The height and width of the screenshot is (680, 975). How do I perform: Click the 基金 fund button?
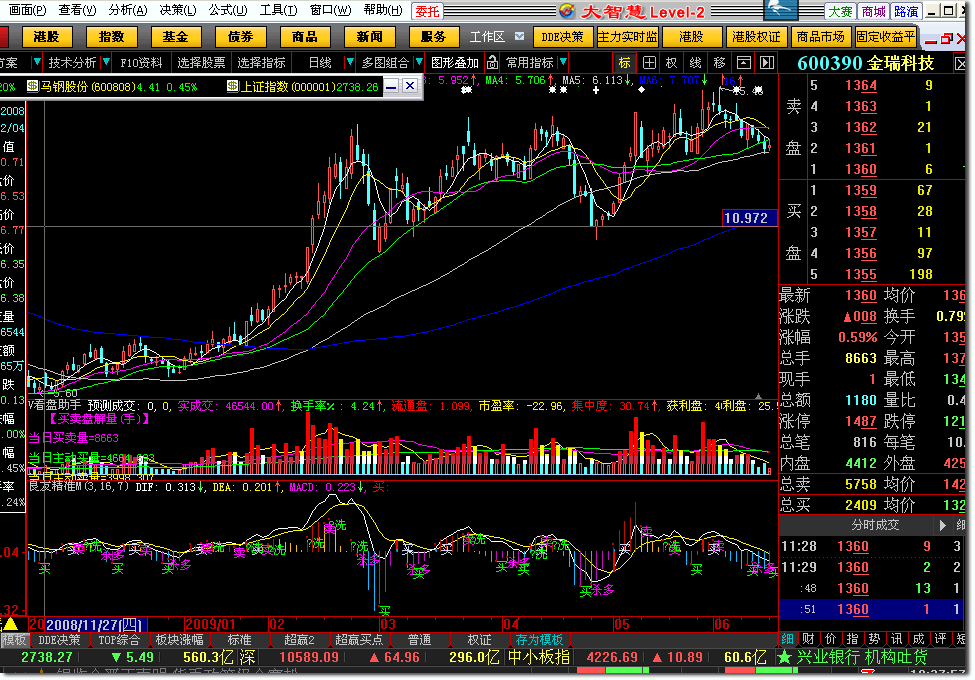175,37
